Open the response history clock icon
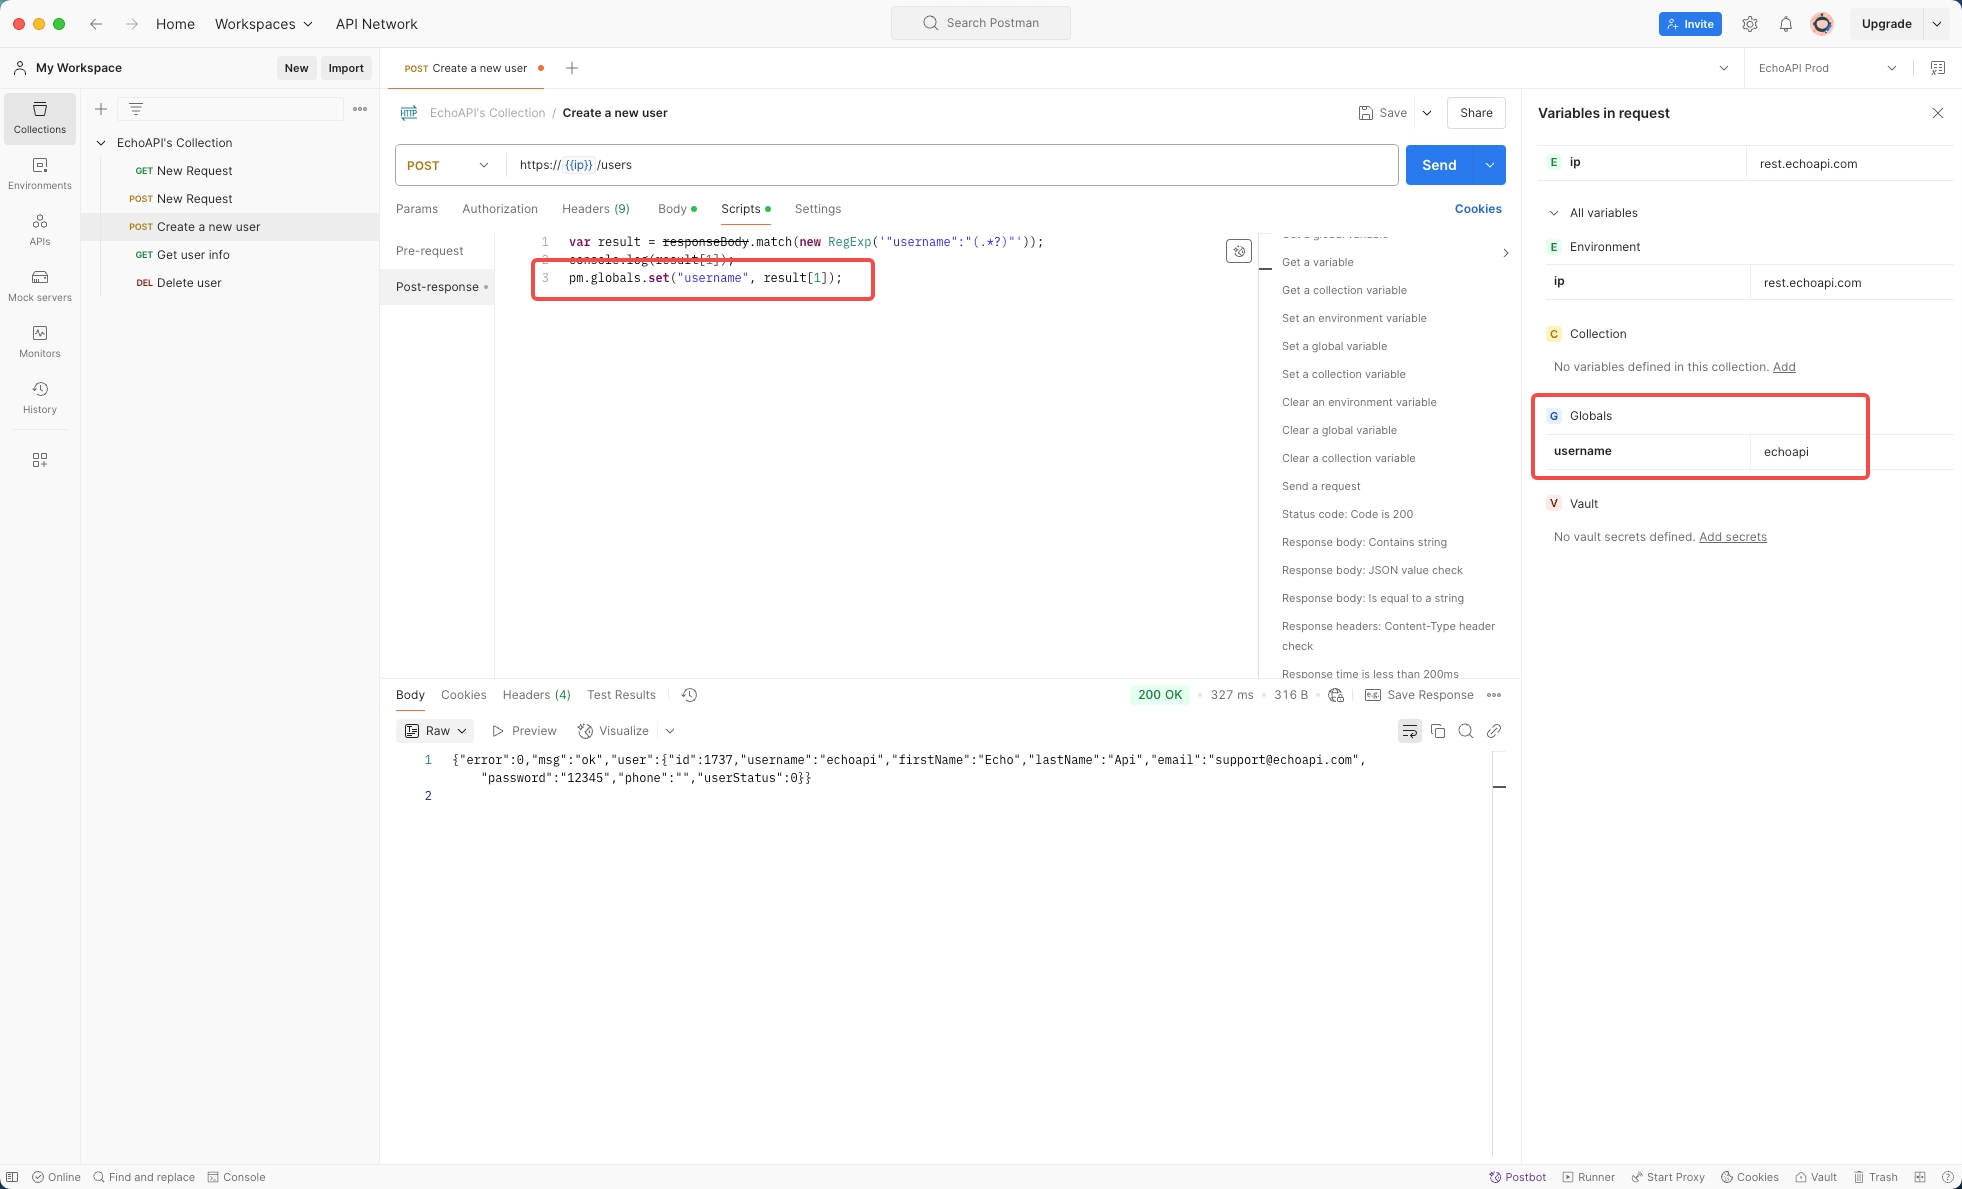Screen dimensions: 1962x1189 coord(689,695)
